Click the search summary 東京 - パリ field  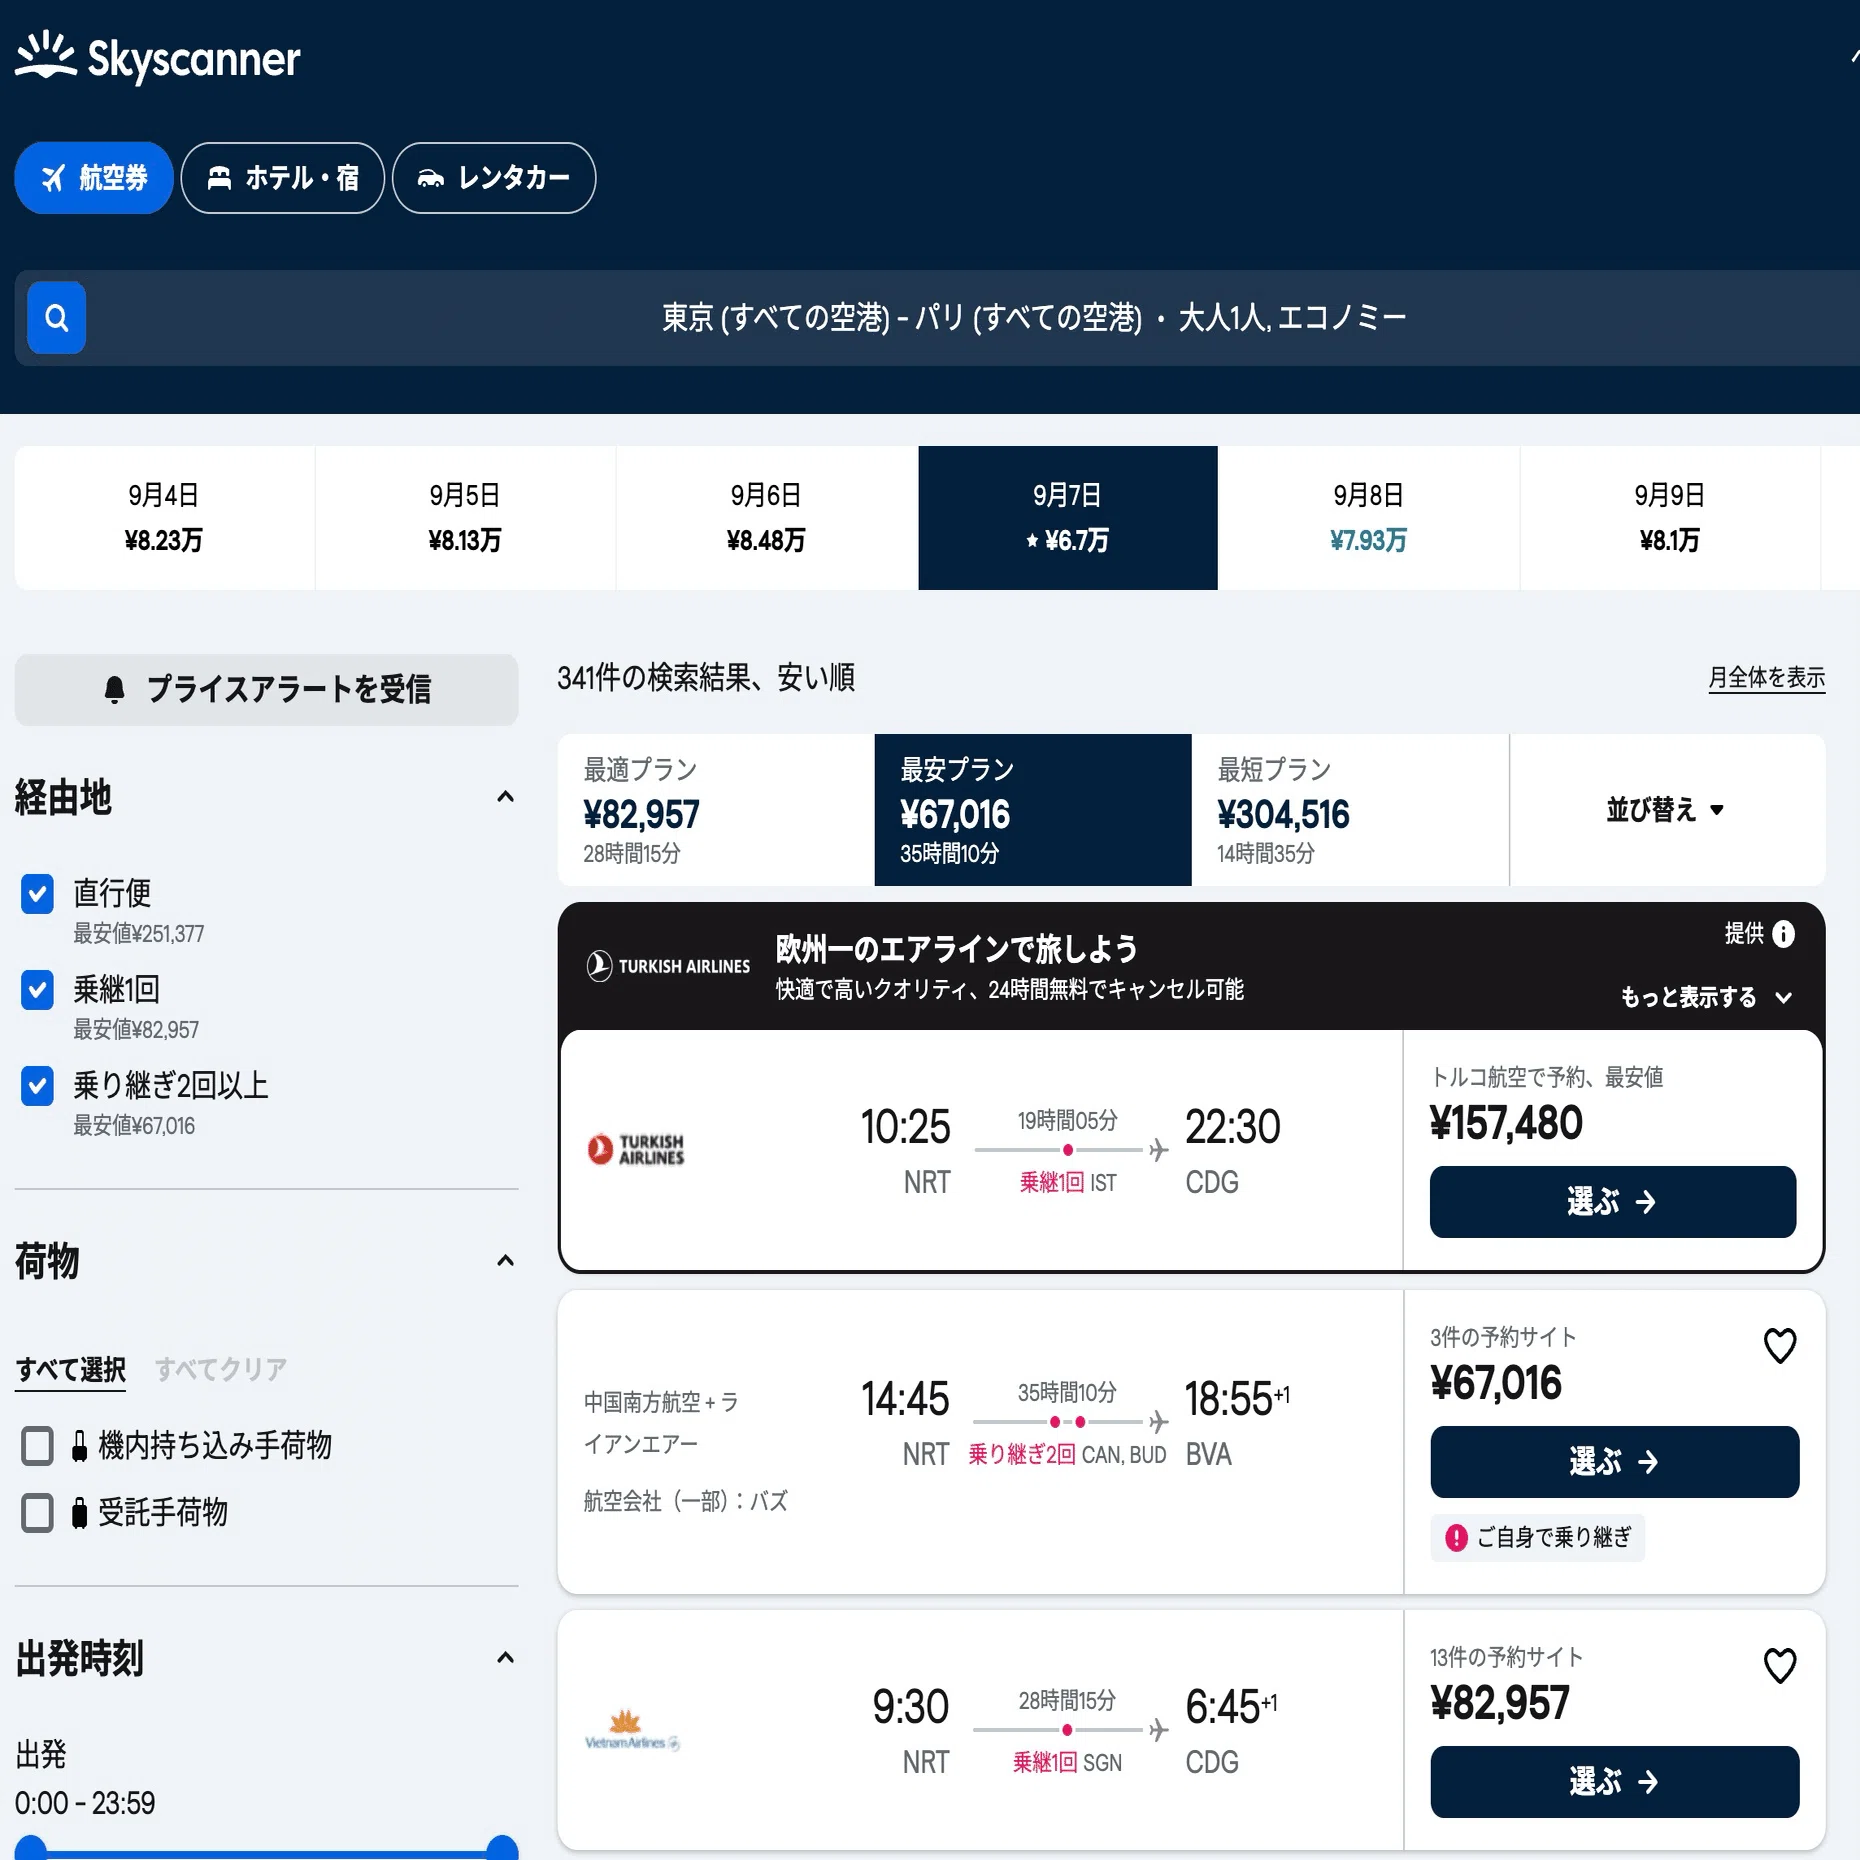point(1034,318)
